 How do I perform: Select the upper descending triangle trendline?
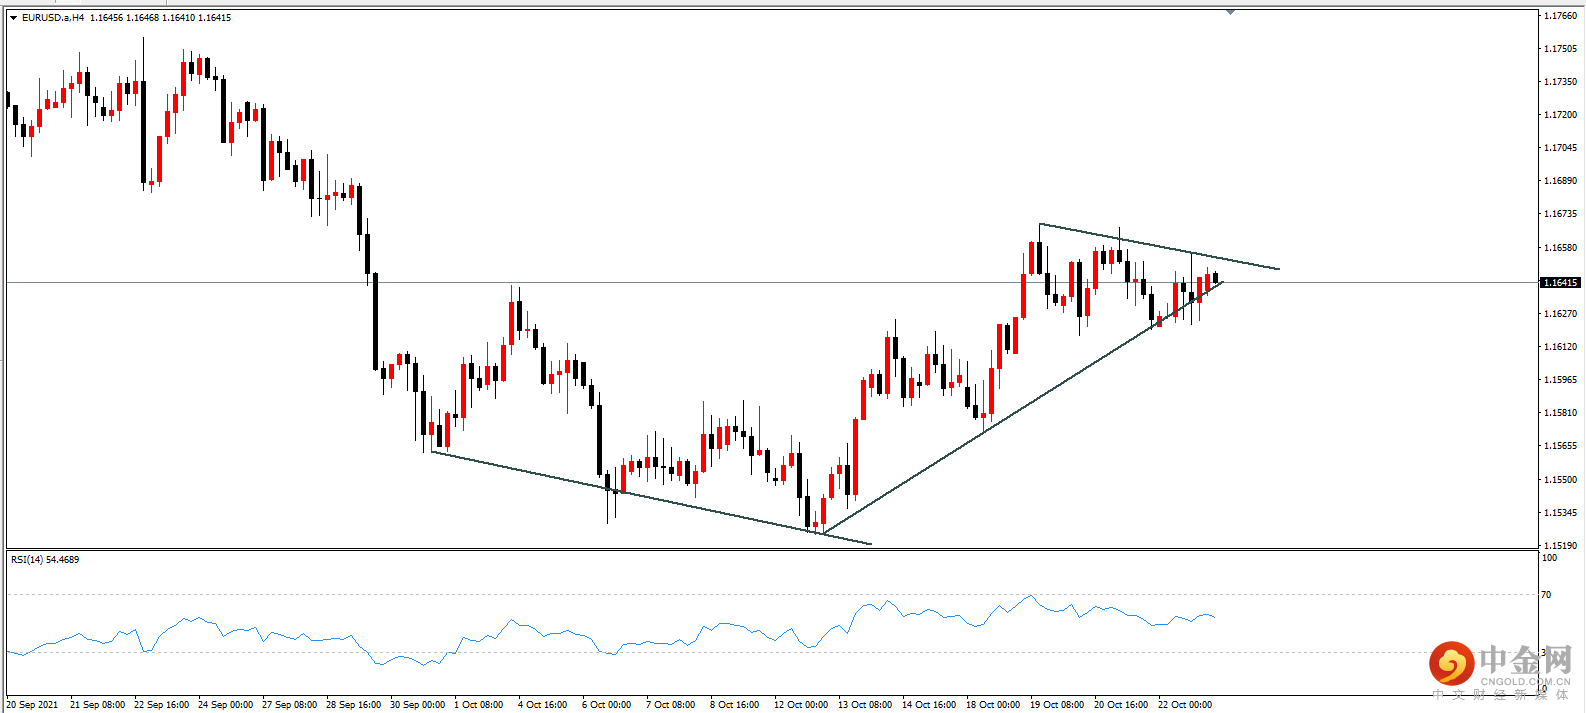(1159, 246)
